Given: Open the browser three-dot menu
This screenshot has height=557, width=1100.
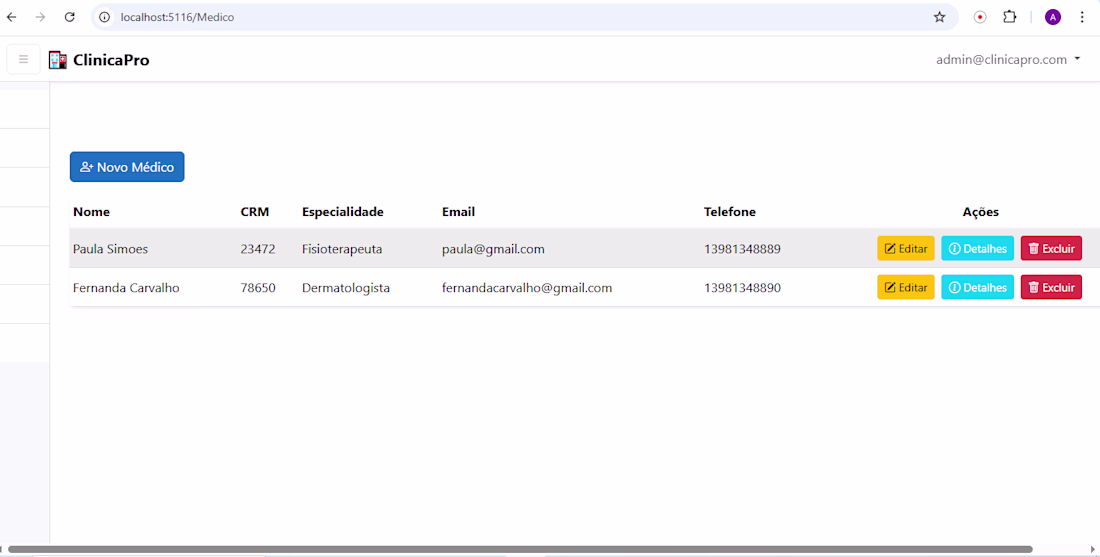Looking at the screenshot, I should click(x=1082, y=17).
